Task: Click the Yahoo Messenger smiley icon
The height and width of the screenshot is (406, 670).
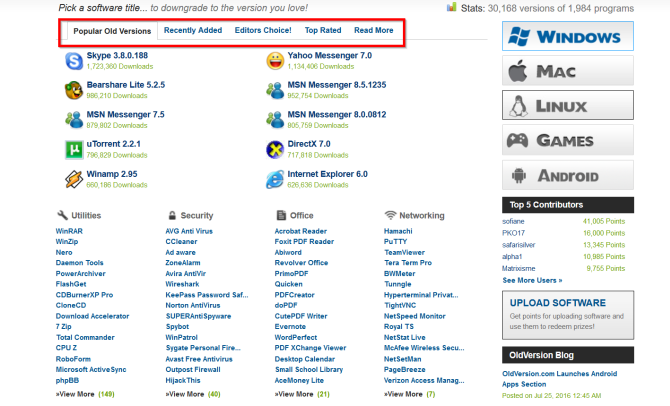Action: pyautogui.click(x=275, y=61)
